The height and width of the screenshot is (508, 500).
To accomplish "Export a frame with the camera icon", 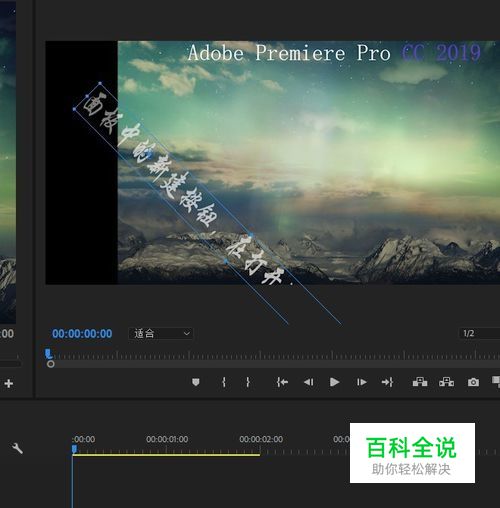I will [473, 382].
